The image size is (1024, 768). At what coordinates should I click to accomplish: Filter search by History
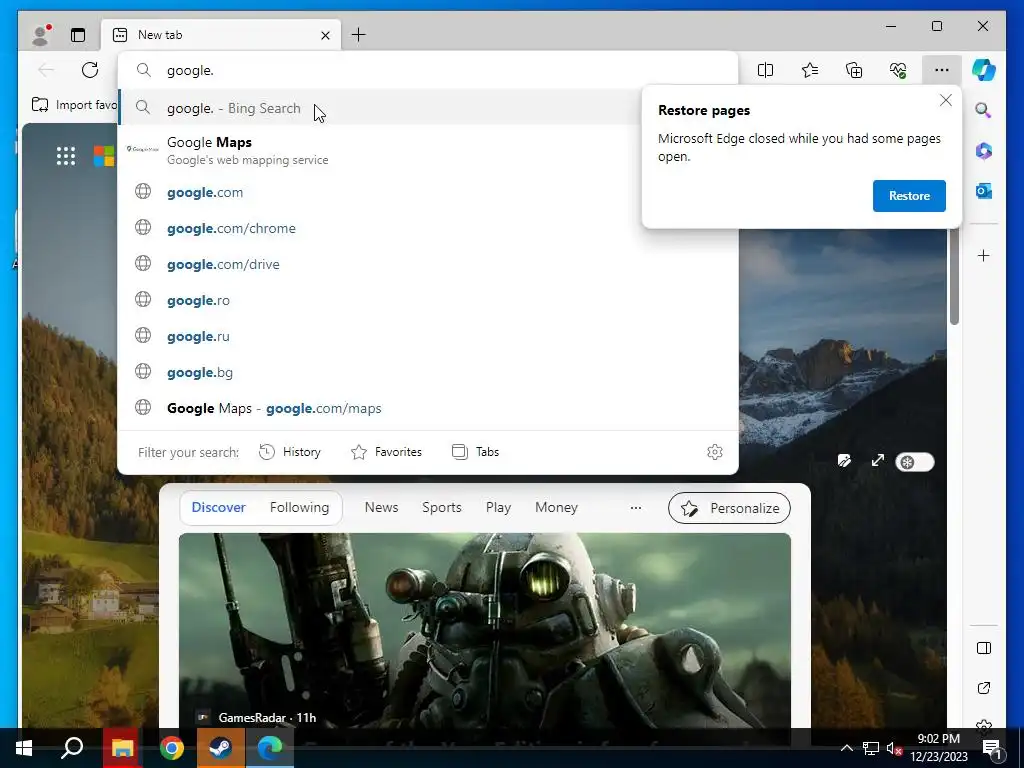click(x=290, y=452)
